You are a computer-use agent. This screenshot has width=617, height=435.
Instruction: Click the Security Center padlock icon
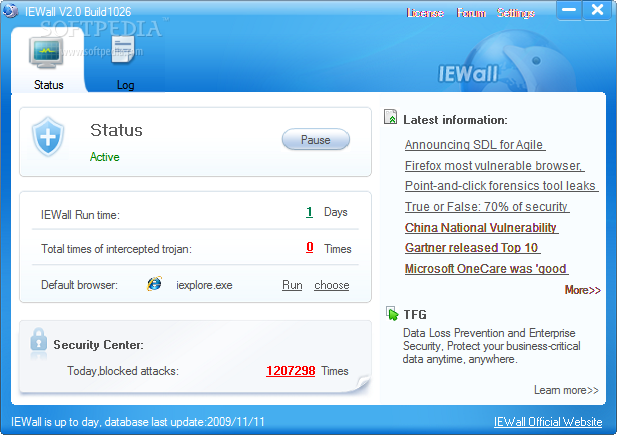pyautogui.click(x=38, y=341)
